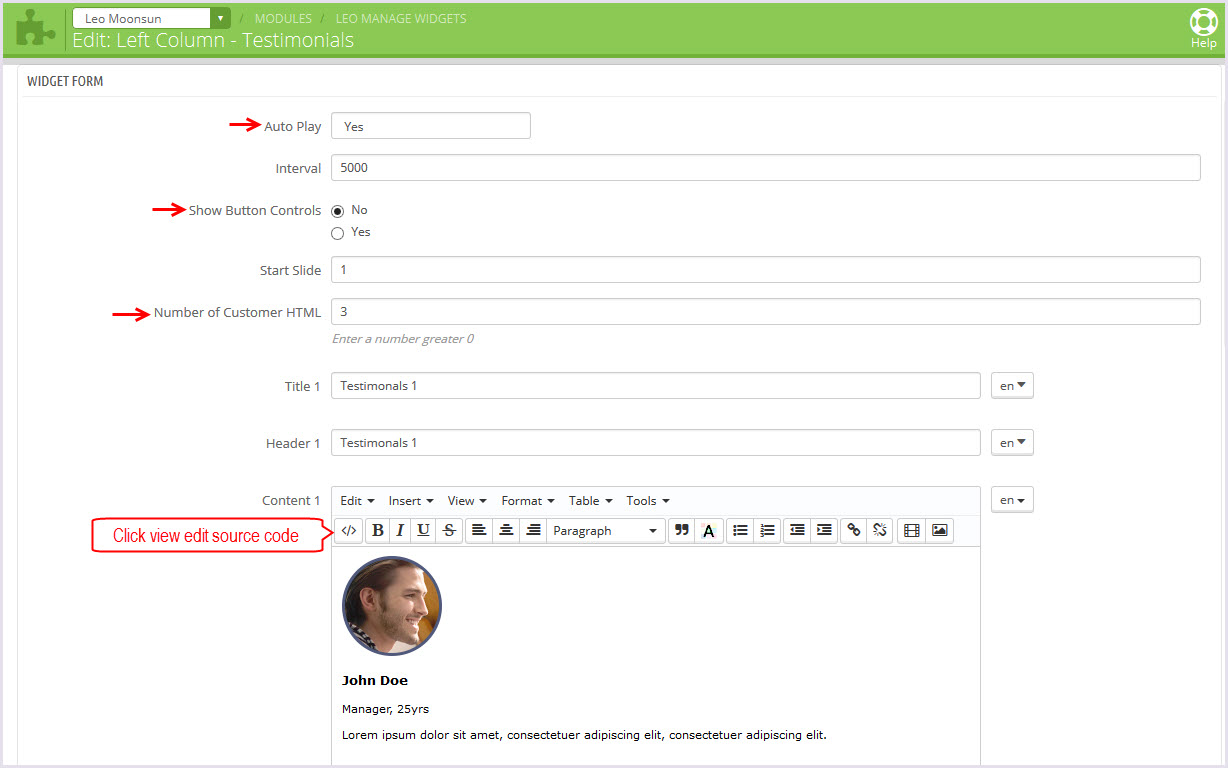Image resolution: width=1228 pixels, height=768 pixels.
Task: Open the Leo Moonsun shop selector
Action: 151,18
